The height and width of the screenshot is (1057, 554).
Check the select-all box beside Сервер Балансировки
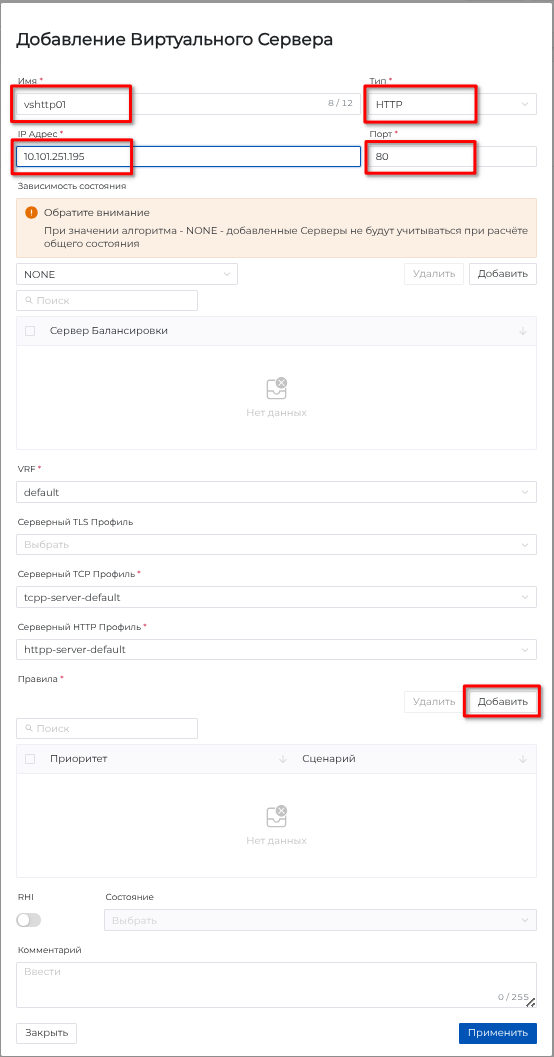click(x=30, y=331)
